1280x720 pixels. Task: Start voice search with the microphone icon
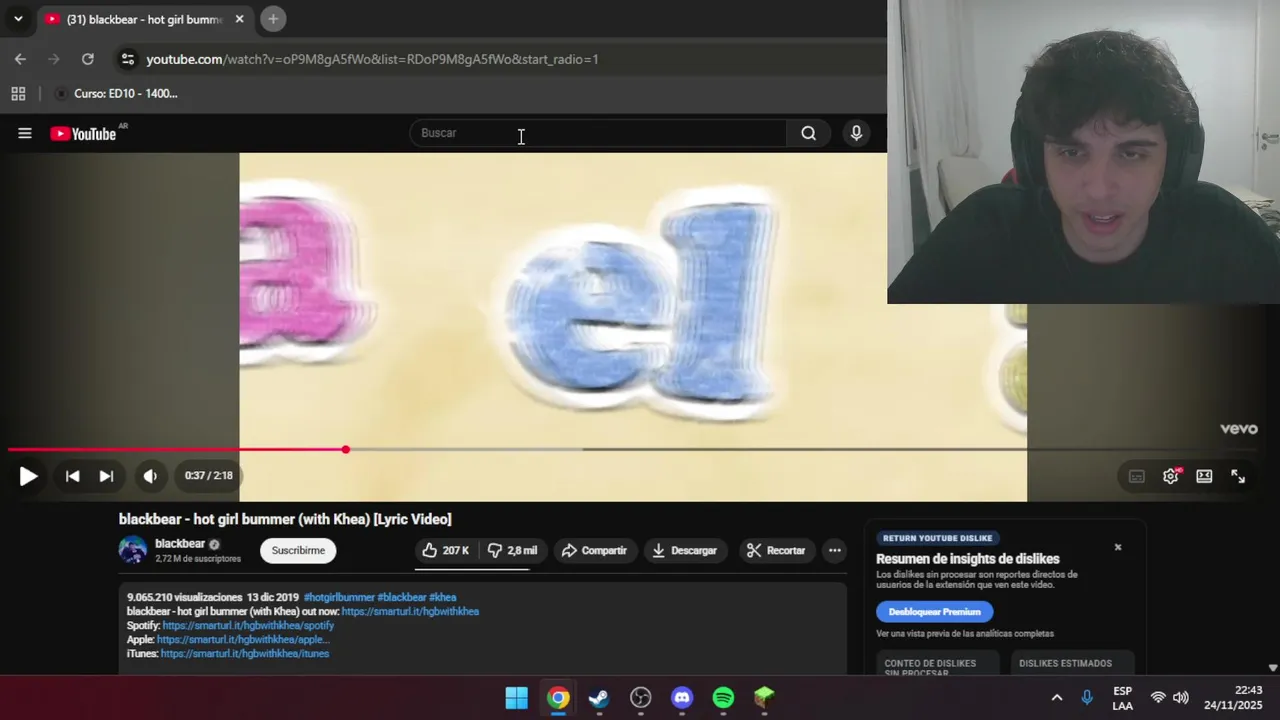pyautogui.click(x=856, y=133)
